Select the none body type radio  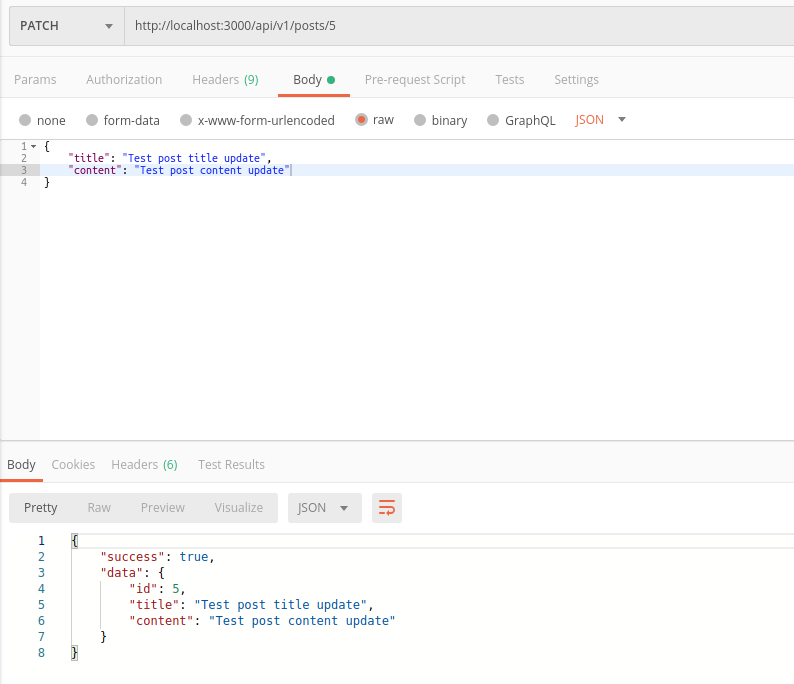click(25, 120)
